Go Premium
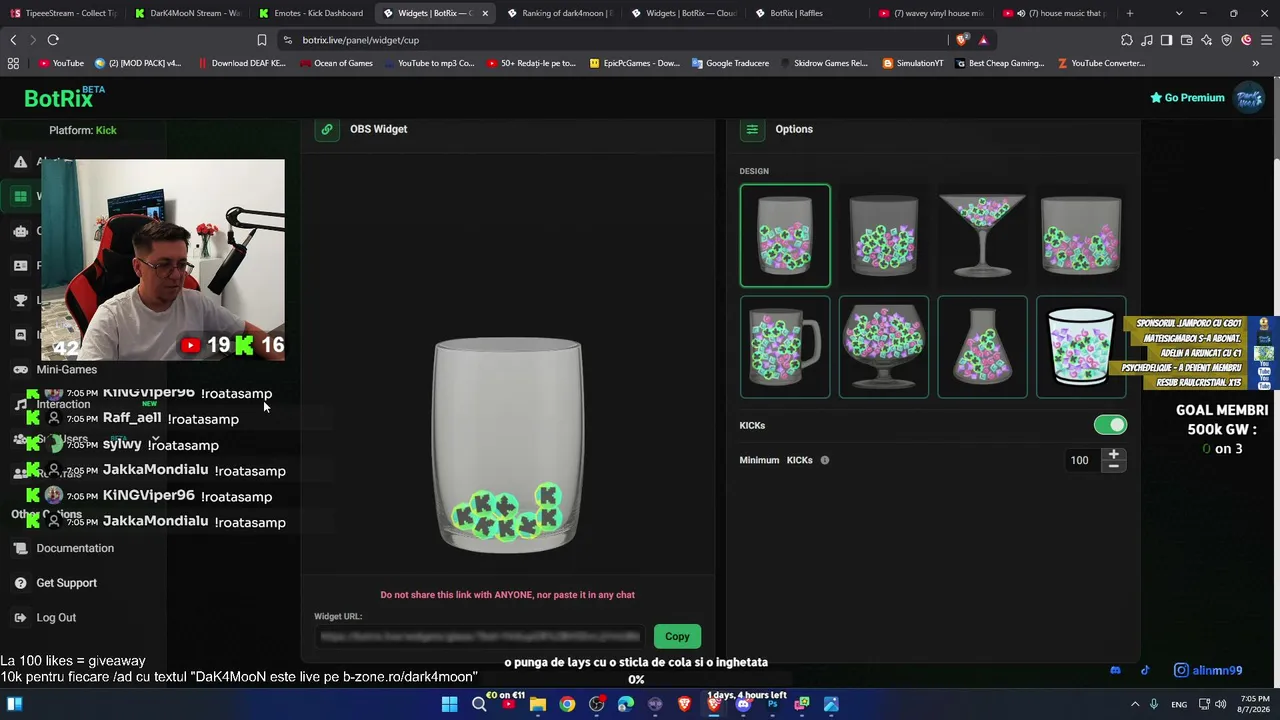The image size is (1280, 720). [1187, 98]
